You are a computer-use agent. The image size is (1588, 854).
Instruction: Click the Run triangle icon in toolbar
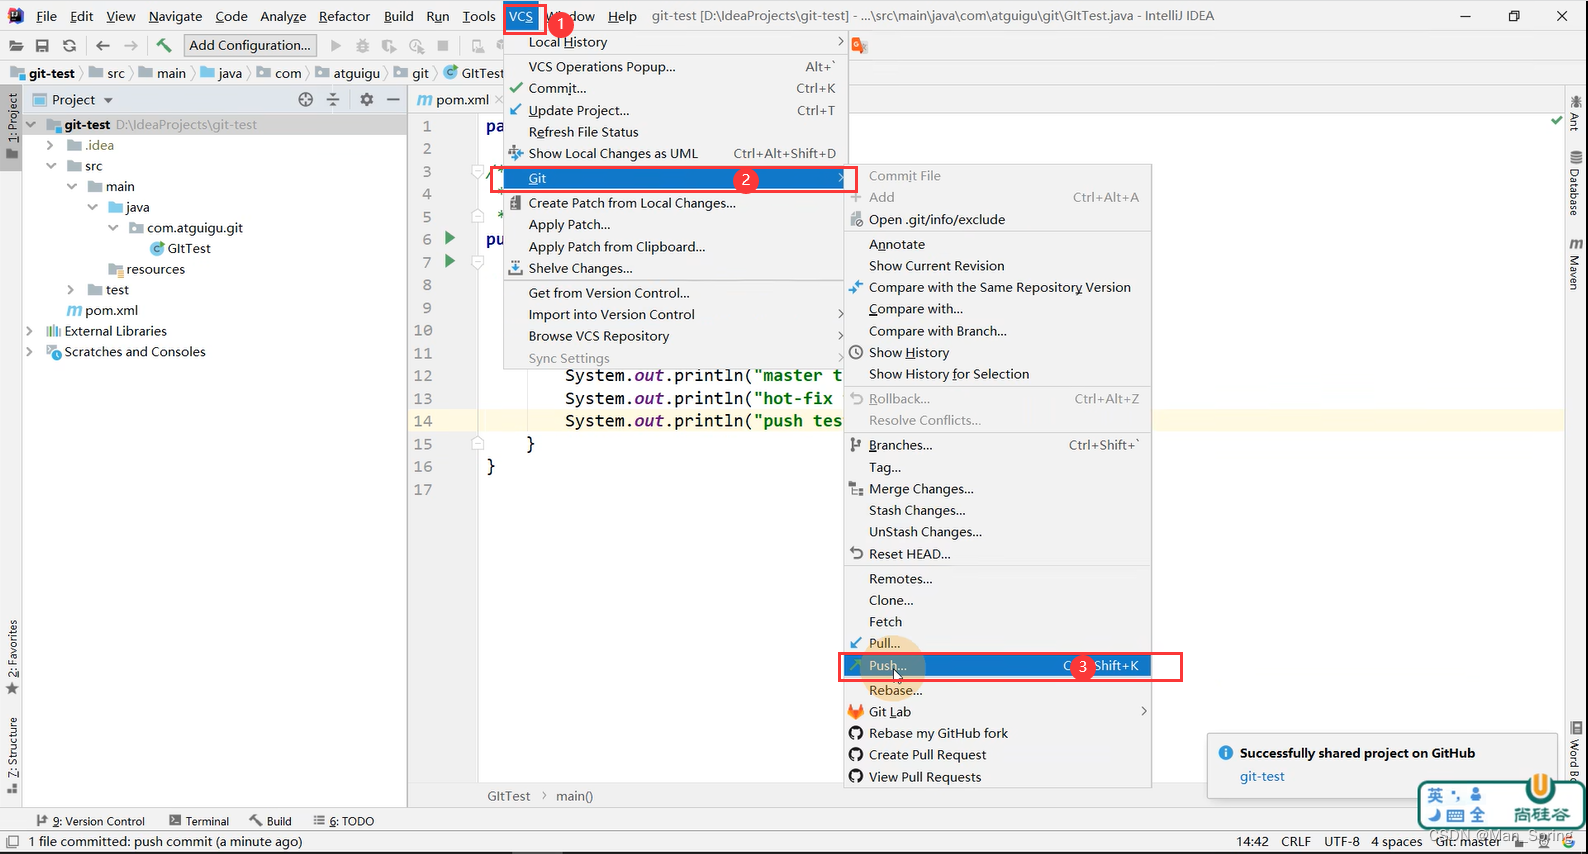(336, 45)
